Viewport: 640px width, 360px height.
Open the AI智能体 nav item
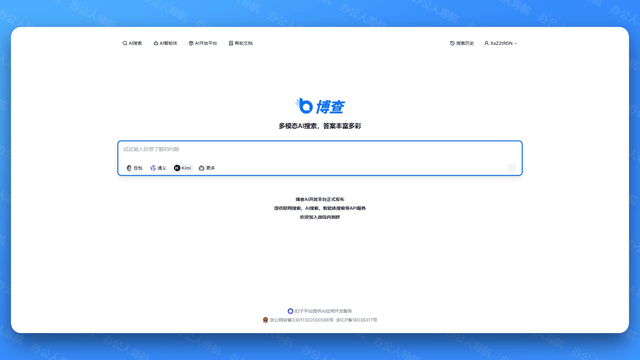tap(165, 43)
